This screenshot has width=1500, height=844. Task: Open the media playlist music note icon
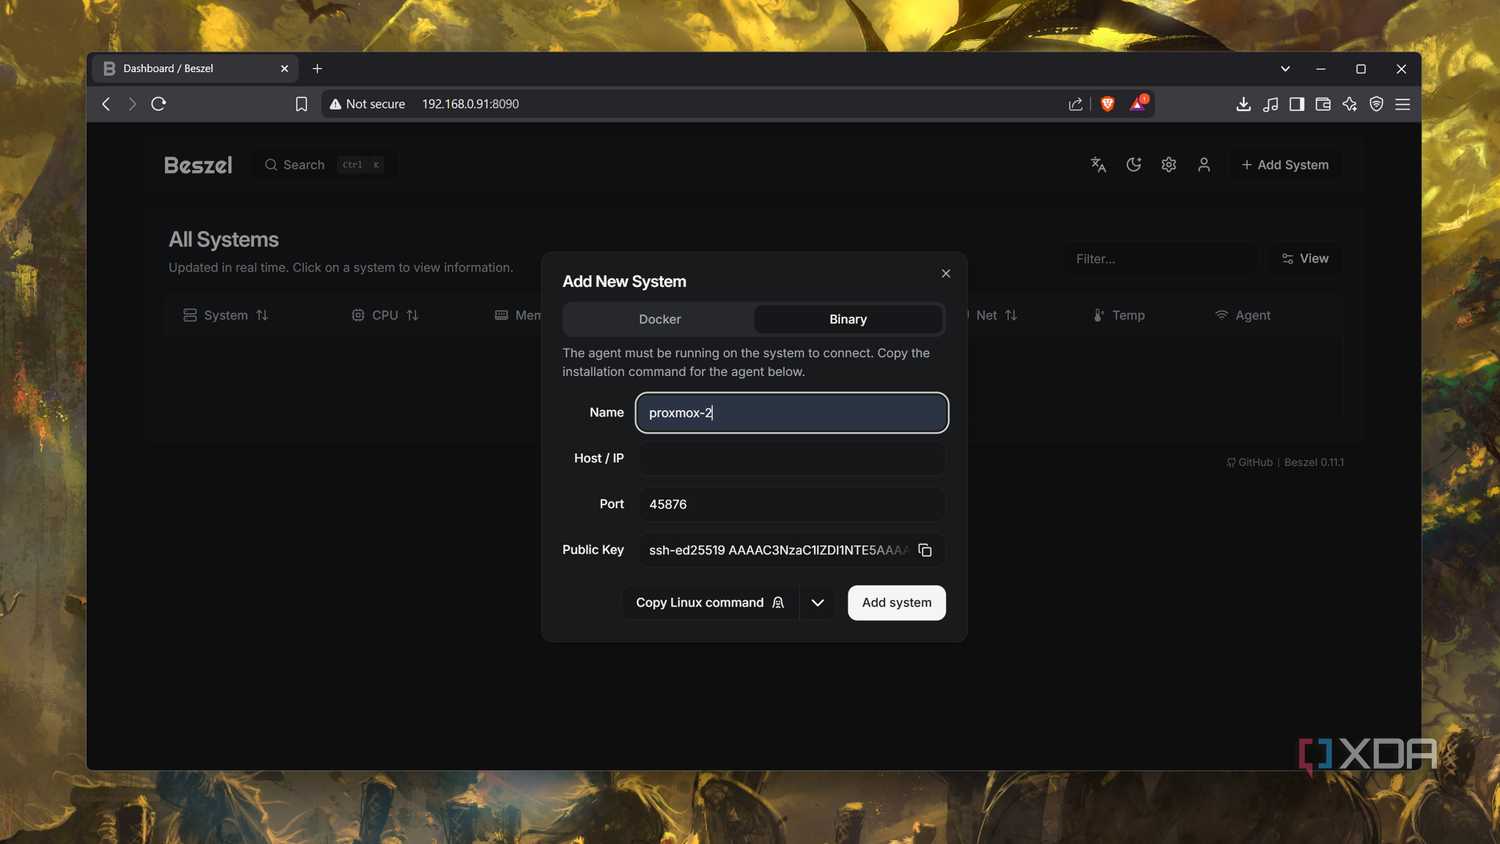[x=1270, y=104]
